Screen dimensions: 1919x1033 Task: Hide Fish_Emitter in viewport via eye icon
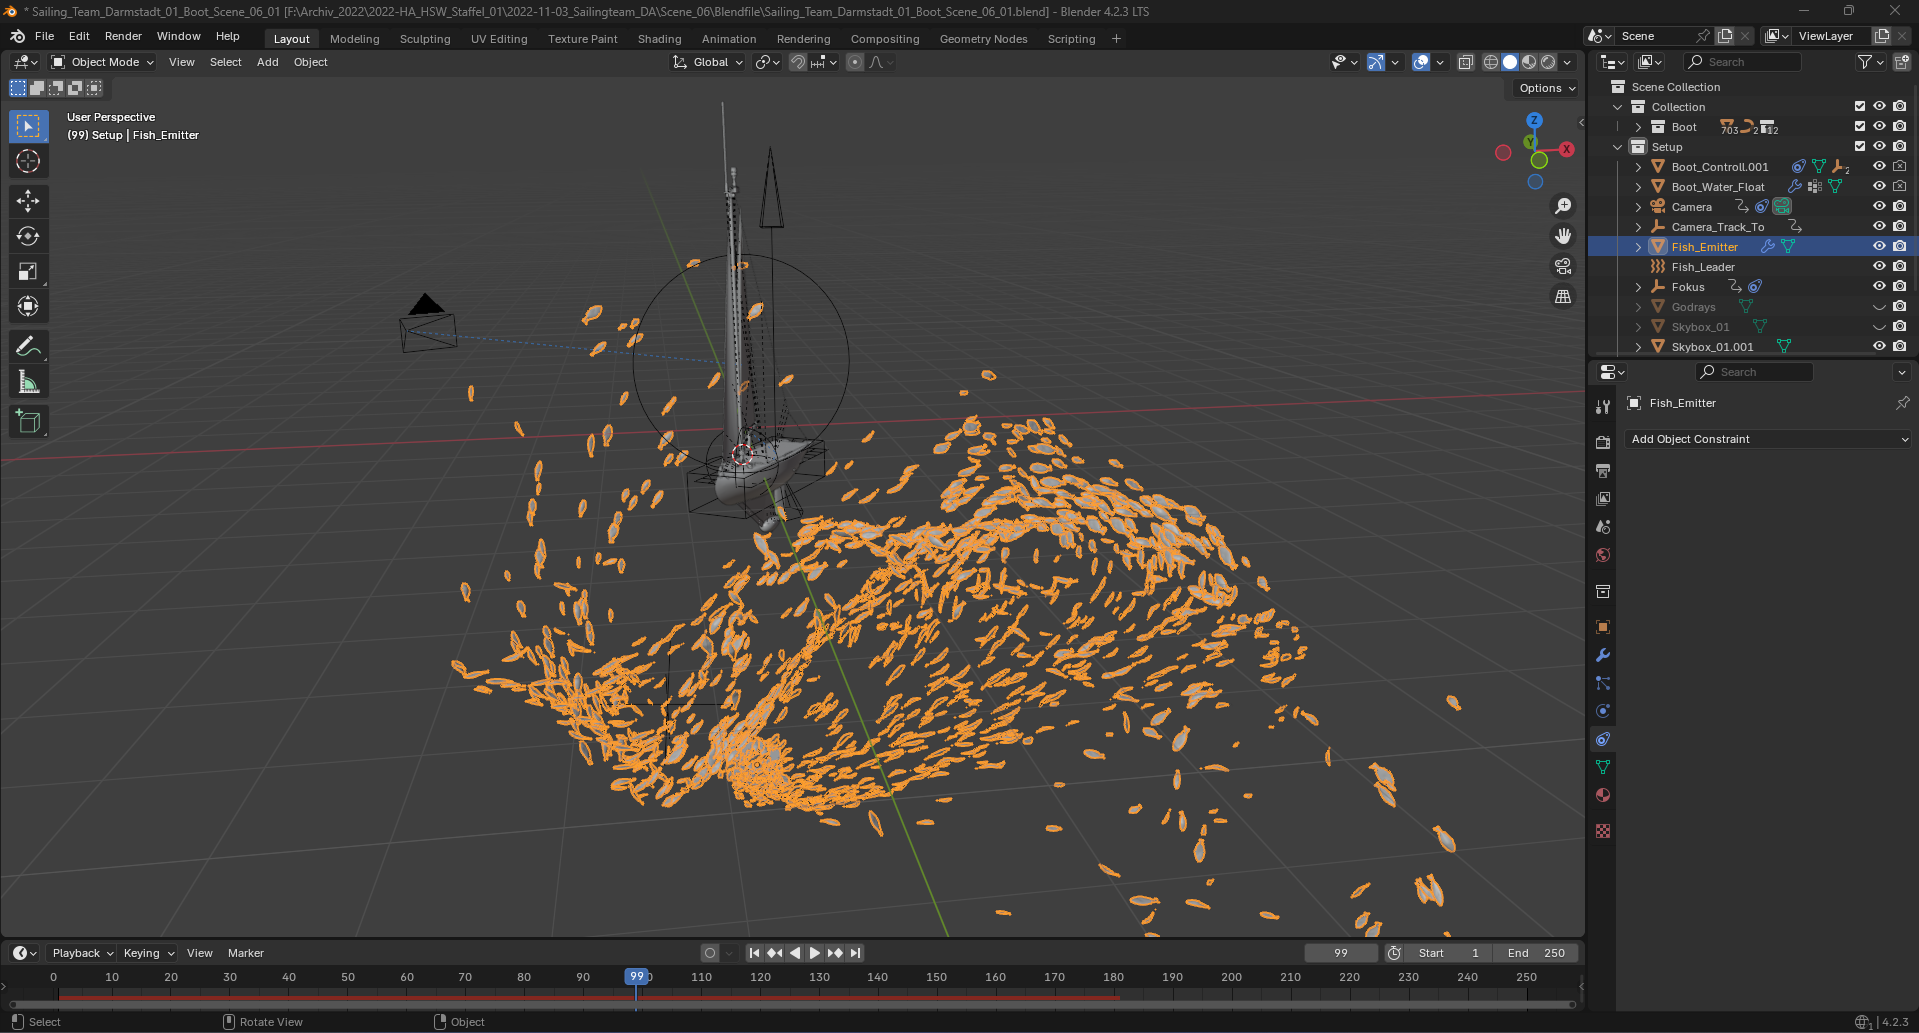point(1879,246)
